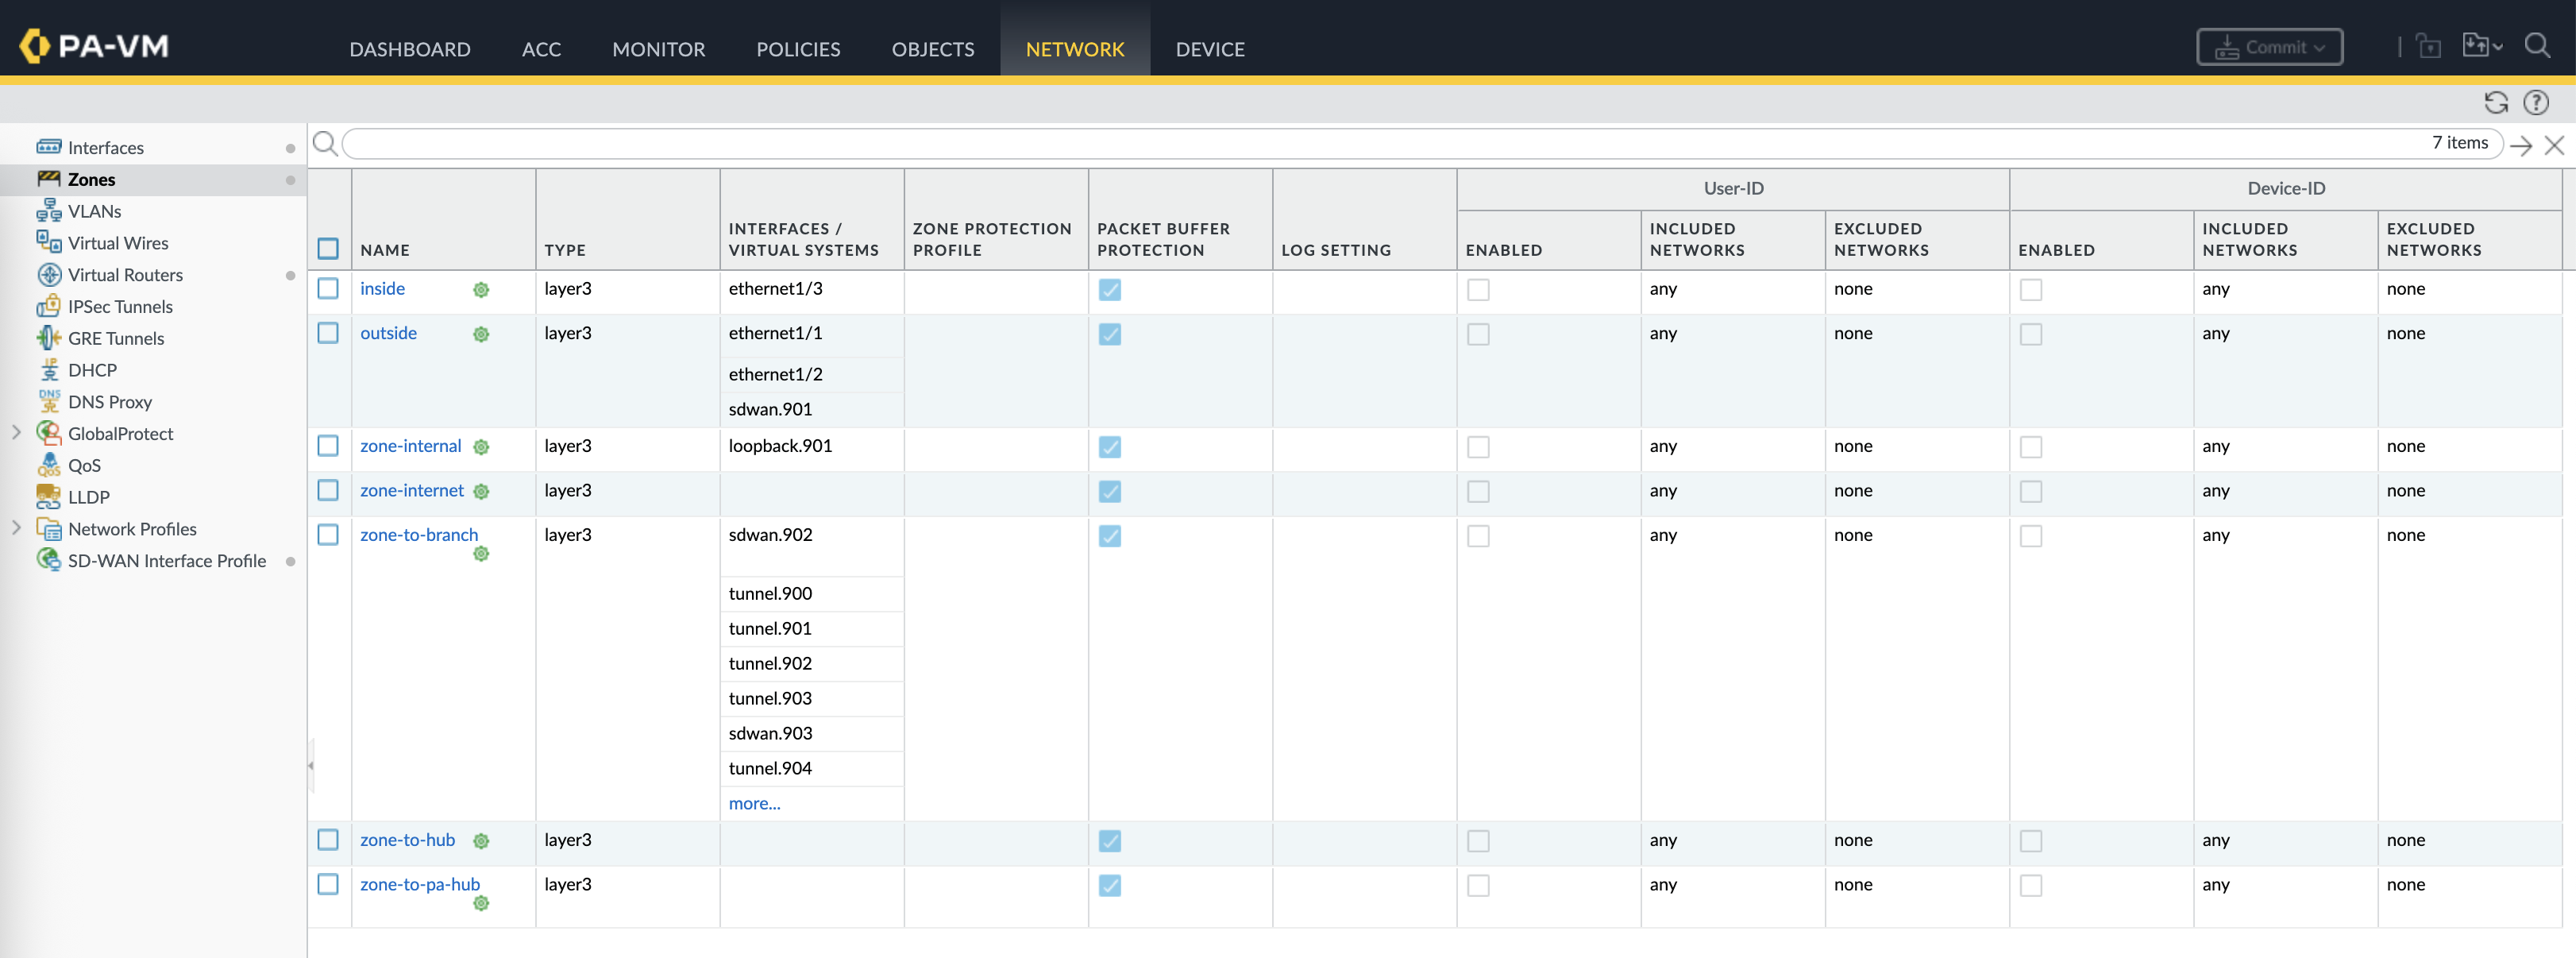Click the DNS Proxy sidebar icon

point(48,402)
